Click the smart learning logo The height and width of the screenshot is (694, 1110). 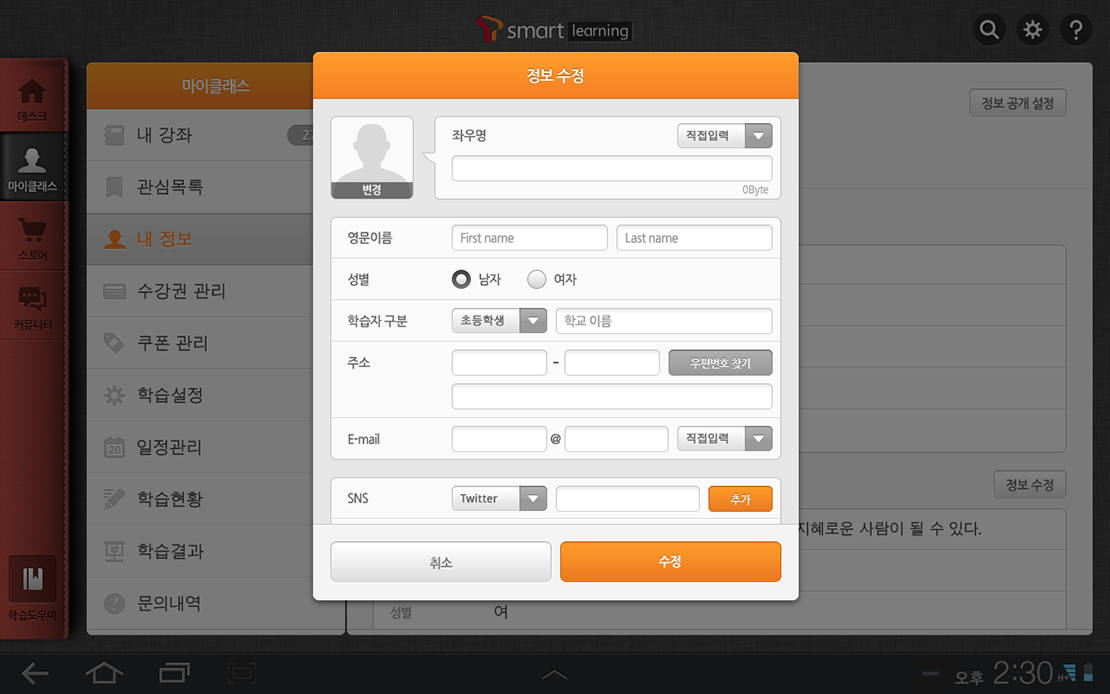coord(554,30)
